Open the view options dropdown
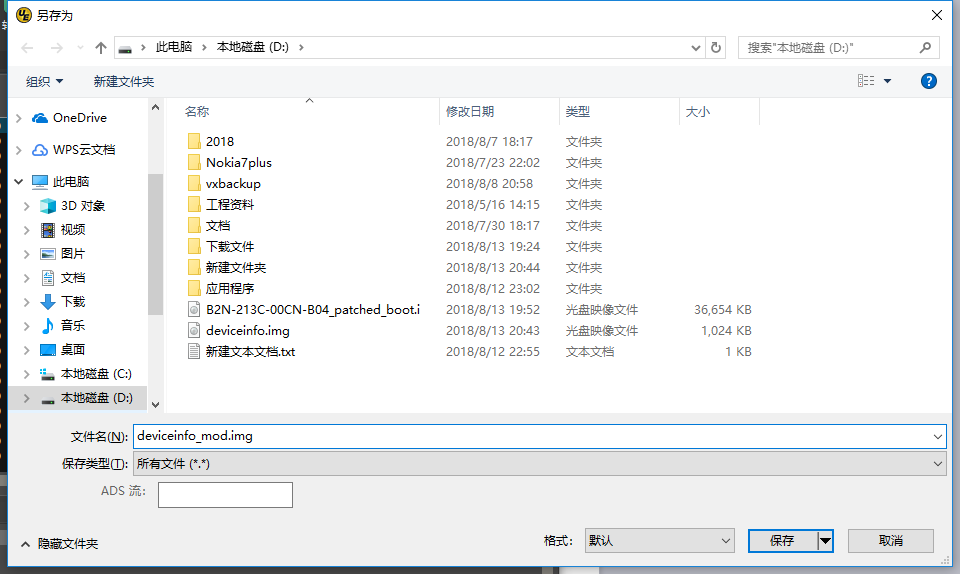960x574 pixels. tap(887, 81)
